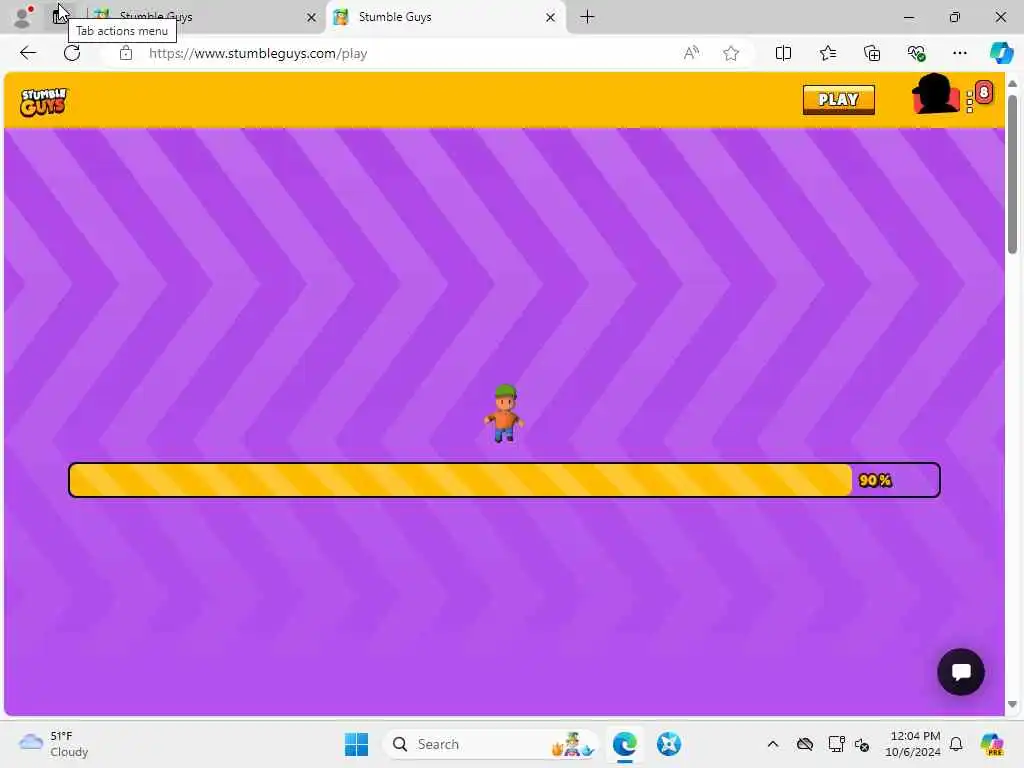The image size is (1024, 768).
Task: Open split screen view
Action: (783, 53)
